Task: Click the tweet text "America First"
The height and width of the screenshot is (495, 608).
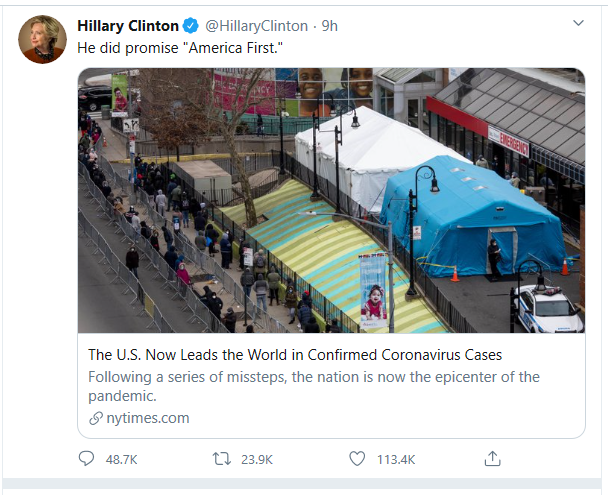Action: 182,48
